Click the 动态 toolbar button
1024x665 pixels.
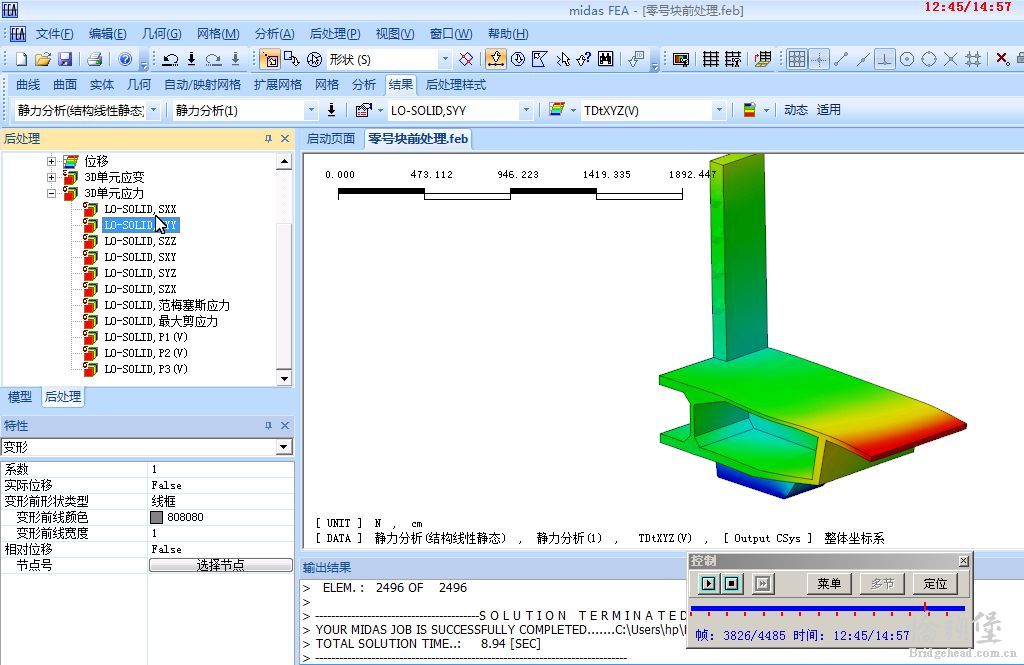pos(796,110)
